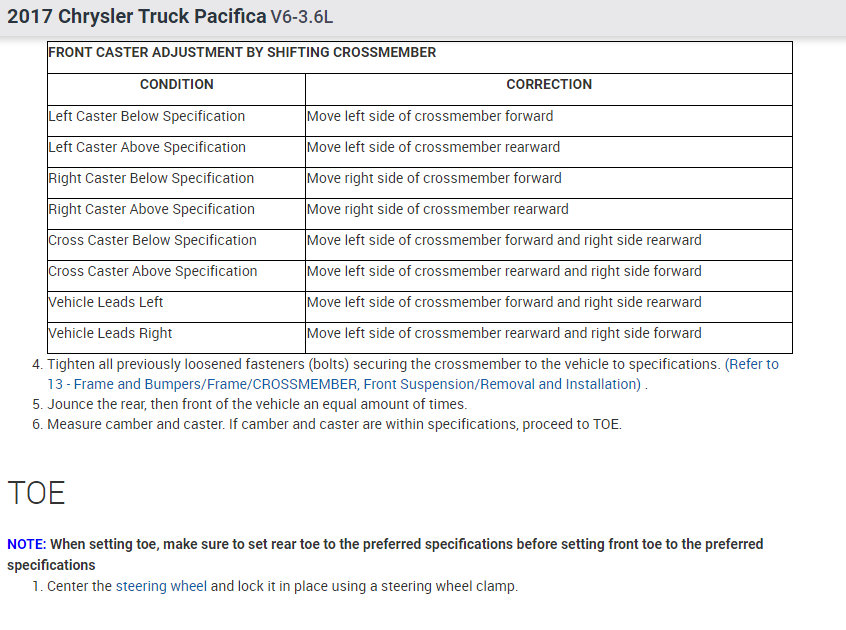Click the blue NOTE label
This screenshot has width=846, height=630.
pos(26,544)
